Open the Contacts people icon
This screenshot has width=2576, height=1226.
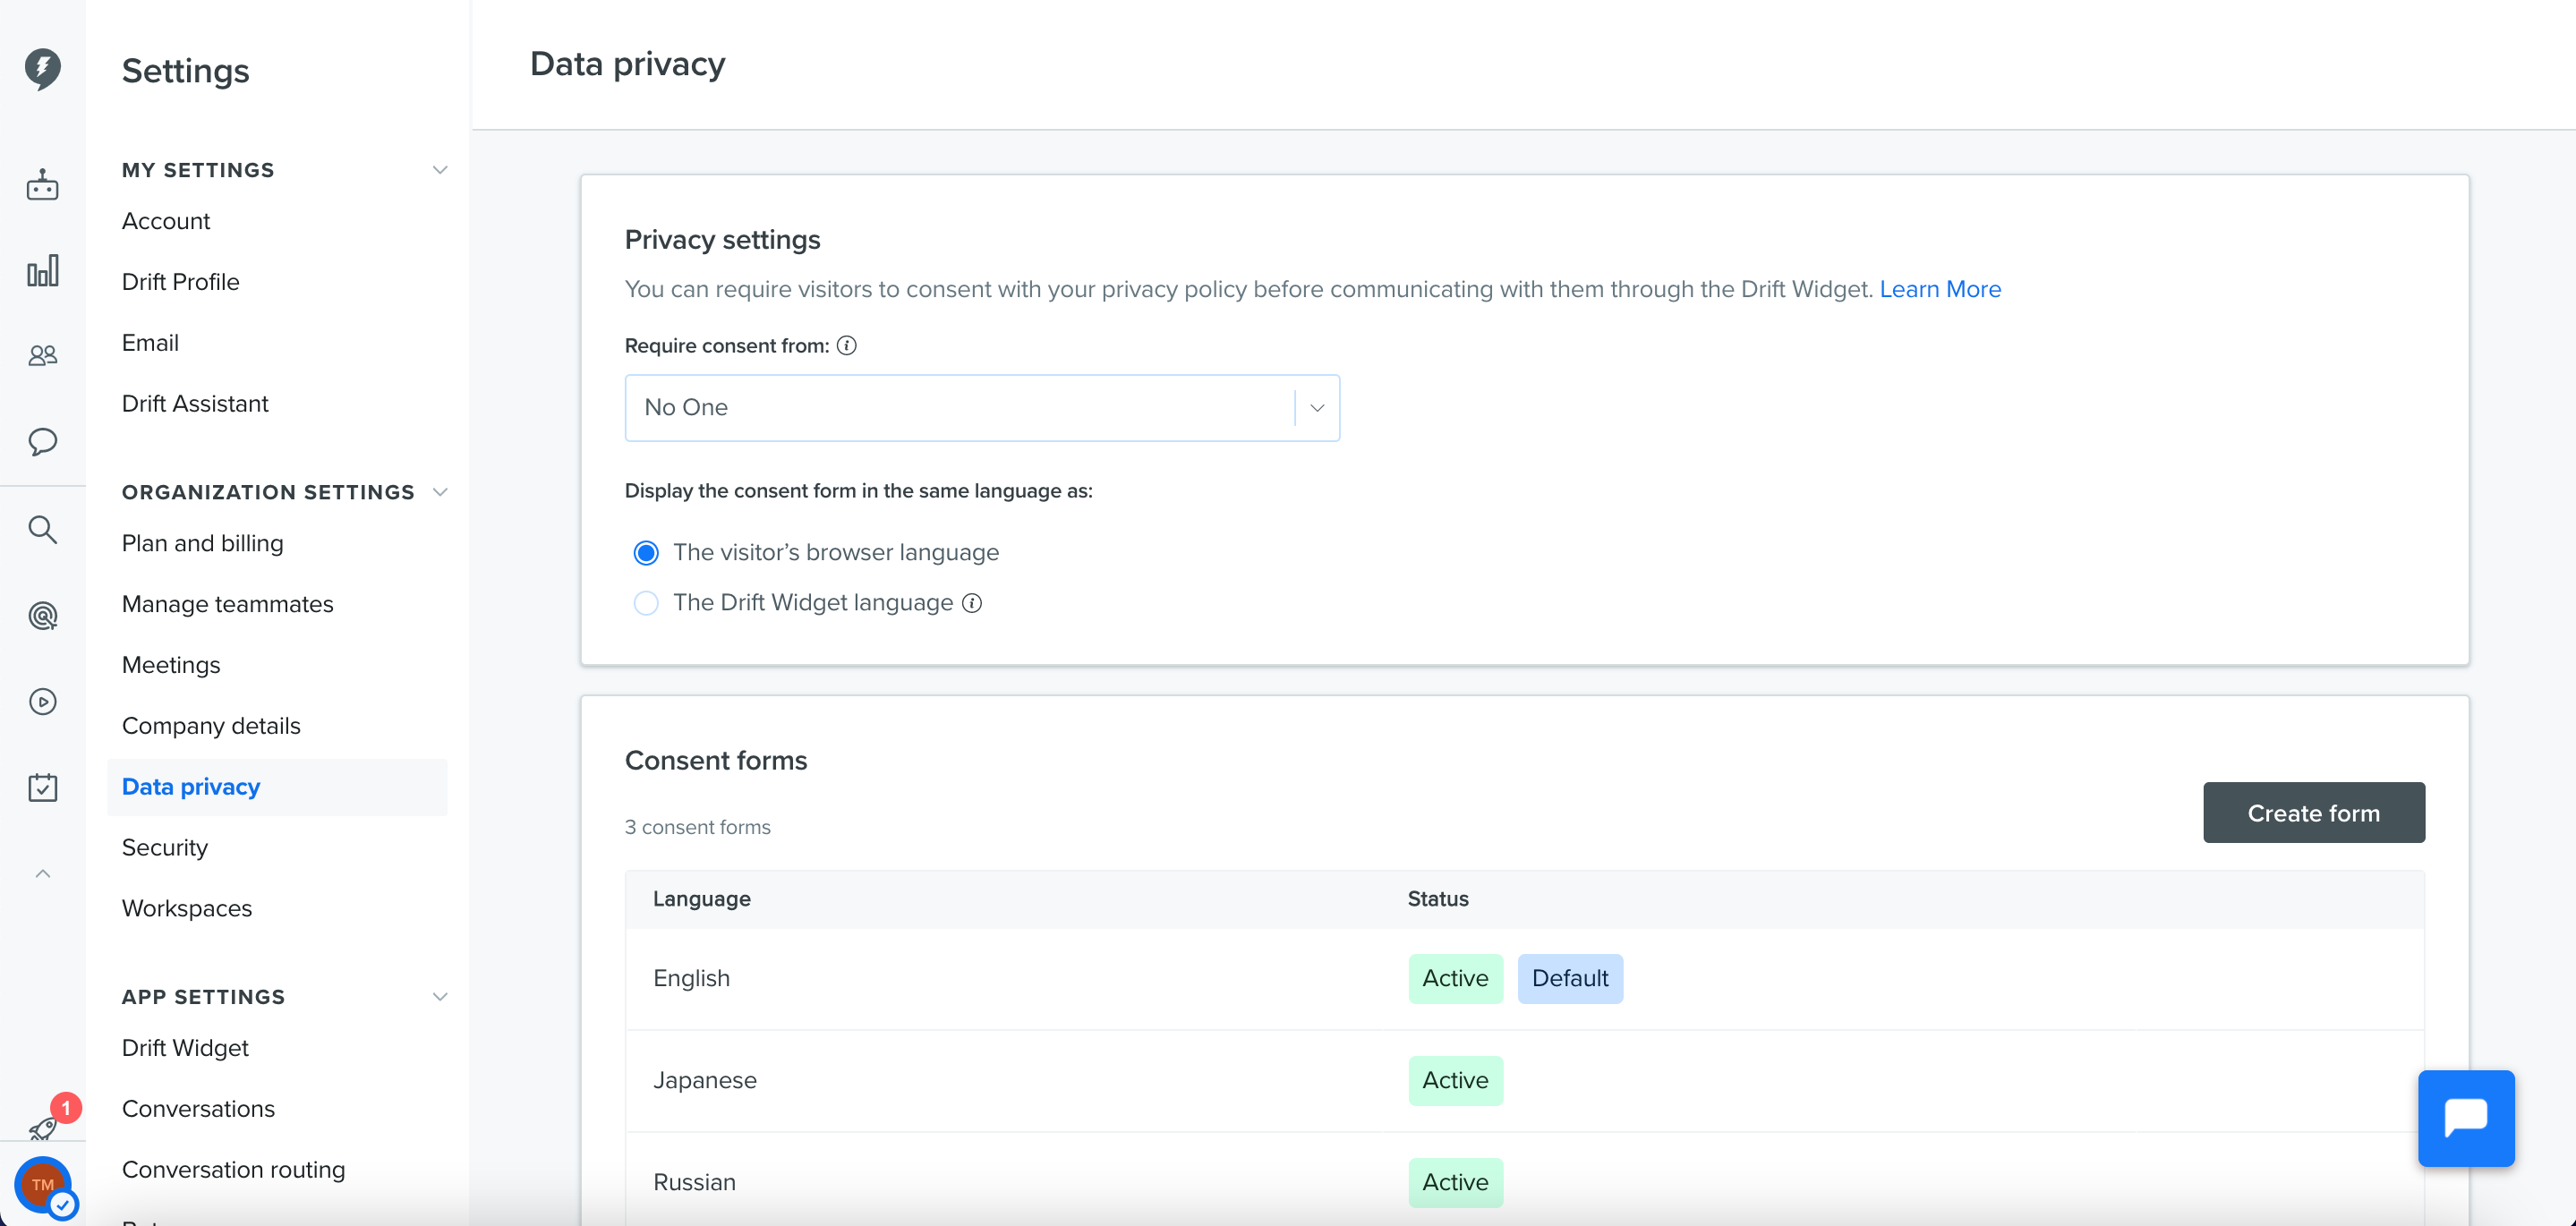[42, 355]
